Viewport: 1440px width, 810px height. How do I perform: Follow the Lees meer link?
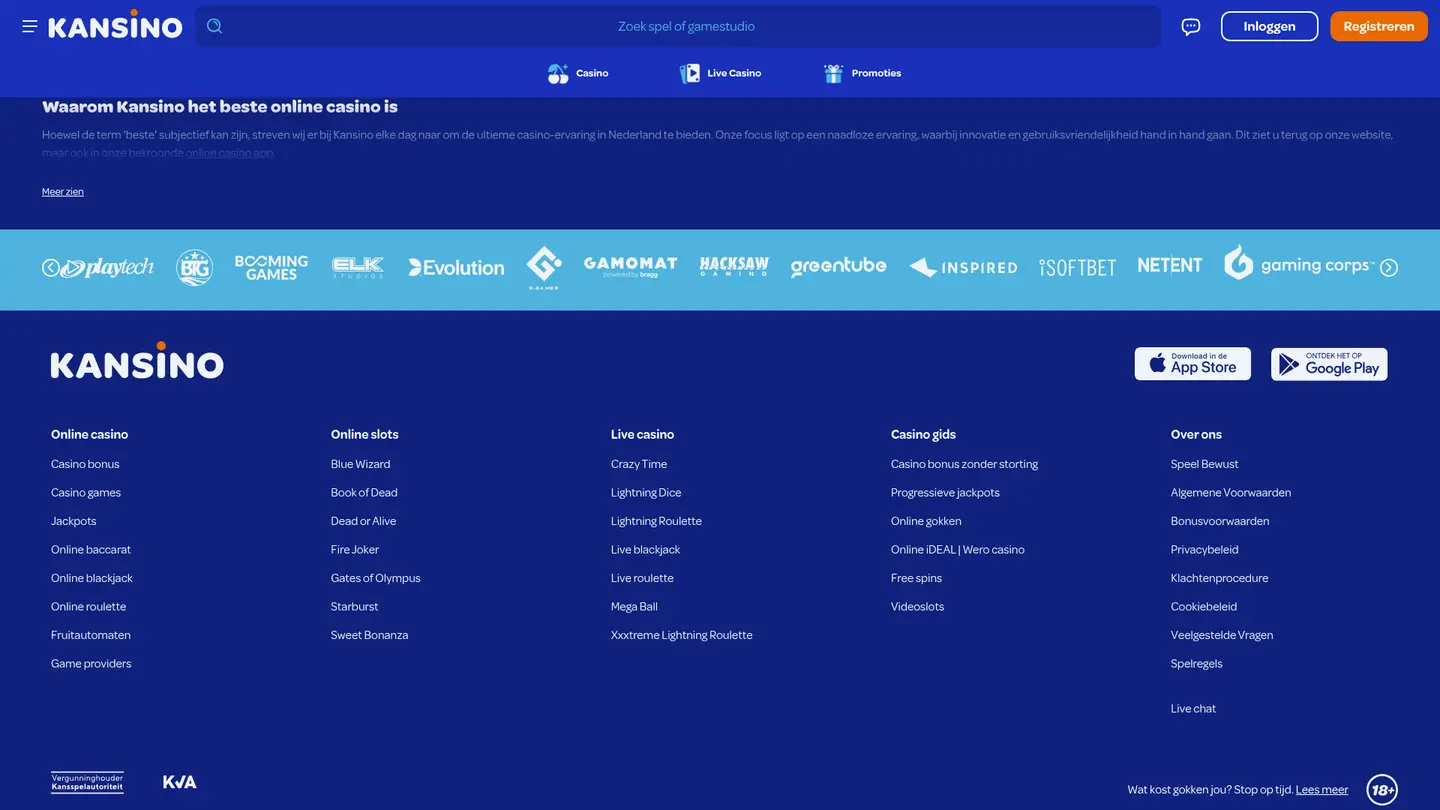click(x=1322, y=790)
